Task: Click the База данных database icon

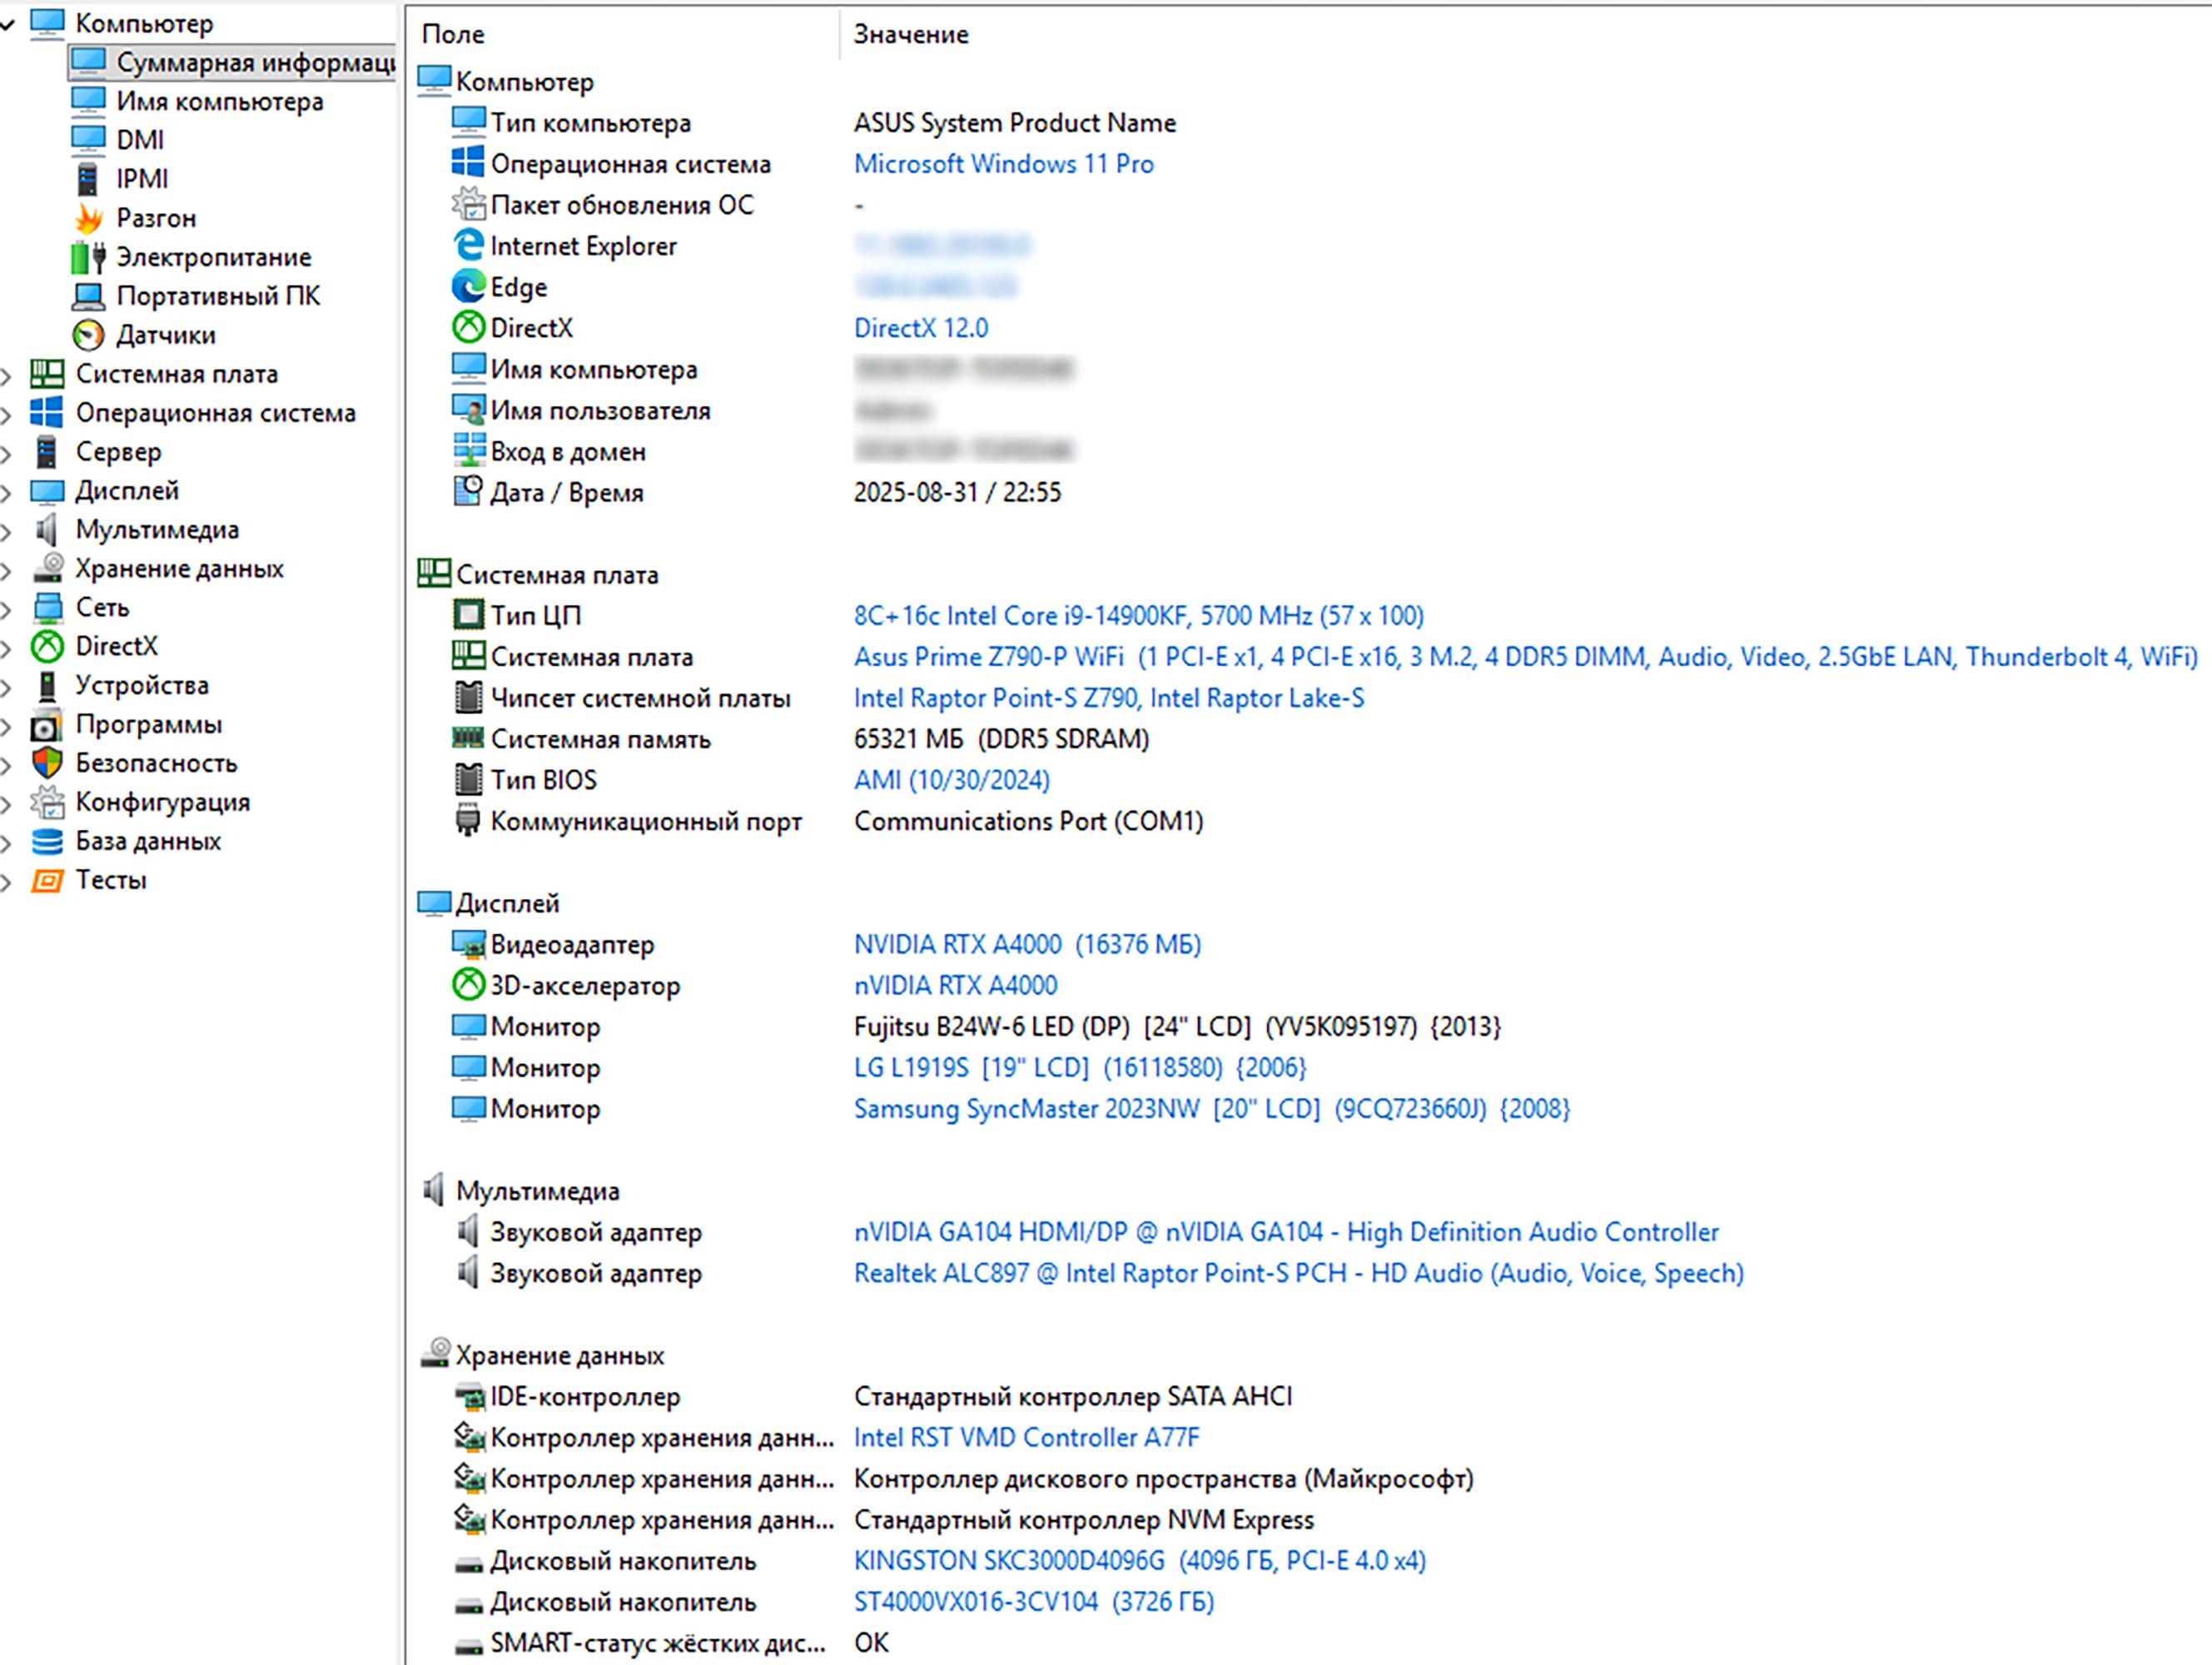Action: tap(47, 841)
